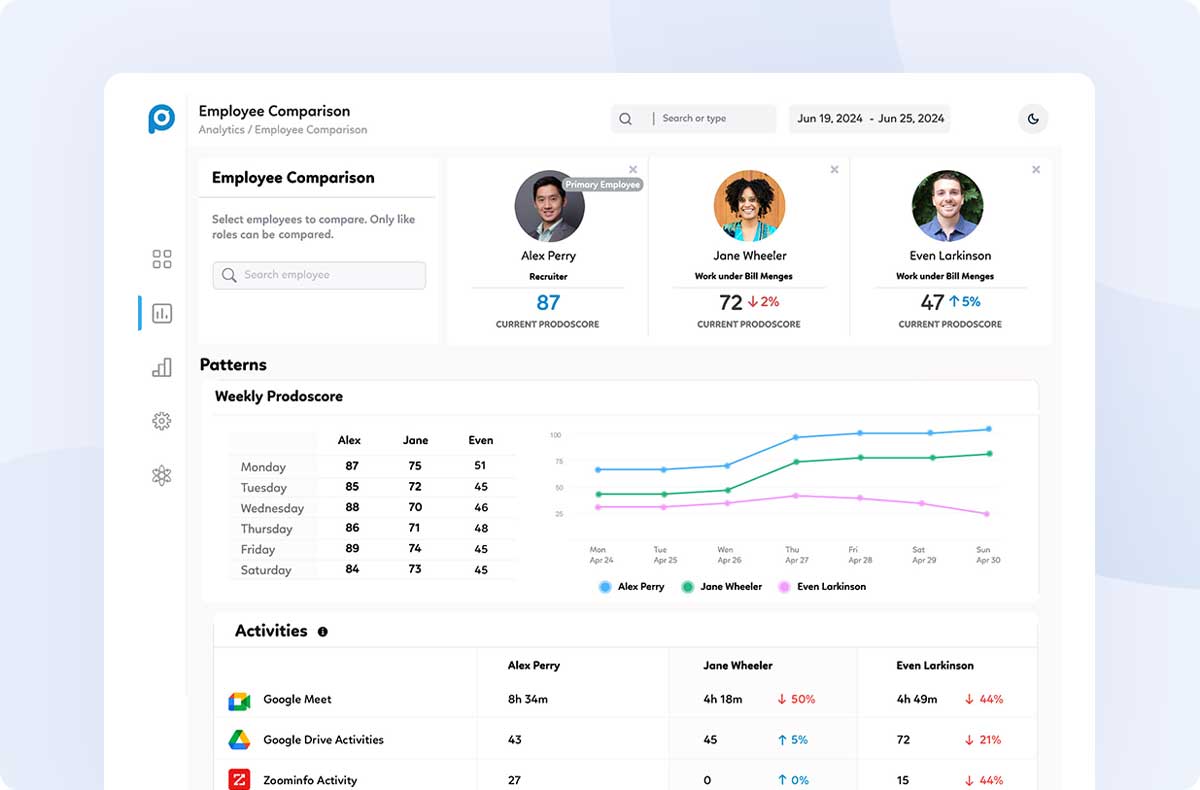Image resolution: width=1200 pixels, height=790 pixels.
Task: Click the Analytics breadcrumb link
Action: [x=221, y=130]
